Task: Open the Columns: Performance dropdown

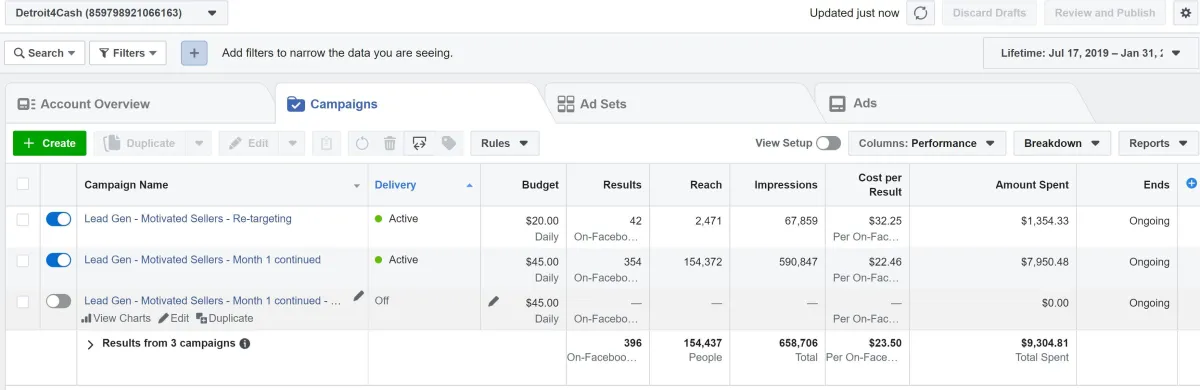Action: pos(927,143)
